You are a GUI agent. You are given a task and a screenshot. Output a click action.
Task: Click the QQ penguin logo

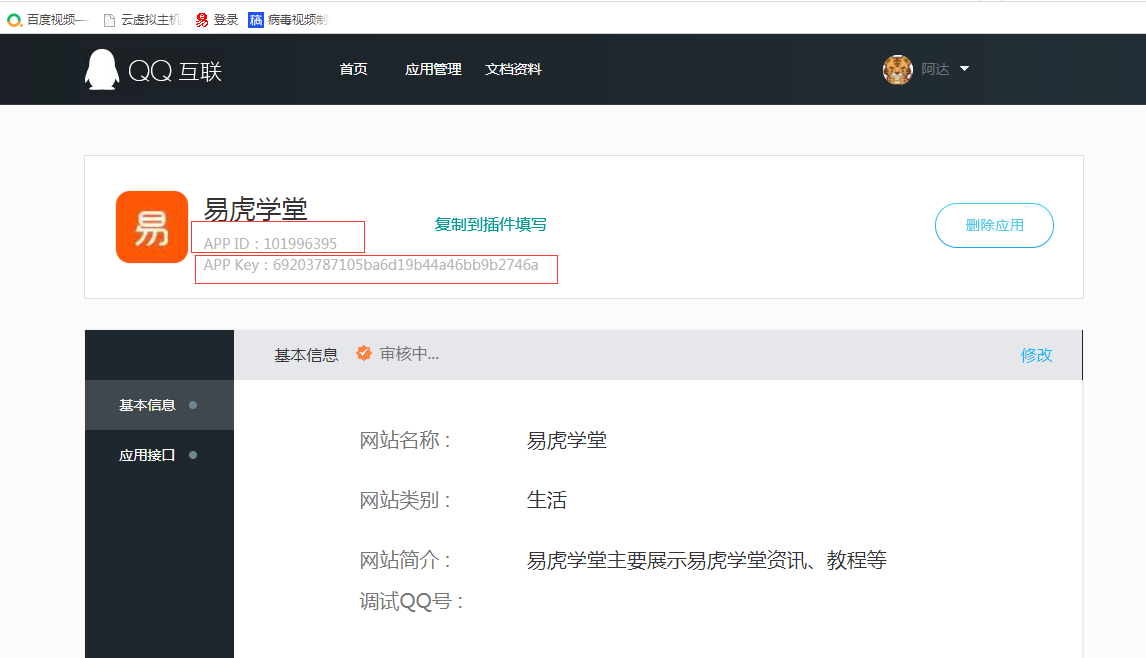click(x=102, y=70)
